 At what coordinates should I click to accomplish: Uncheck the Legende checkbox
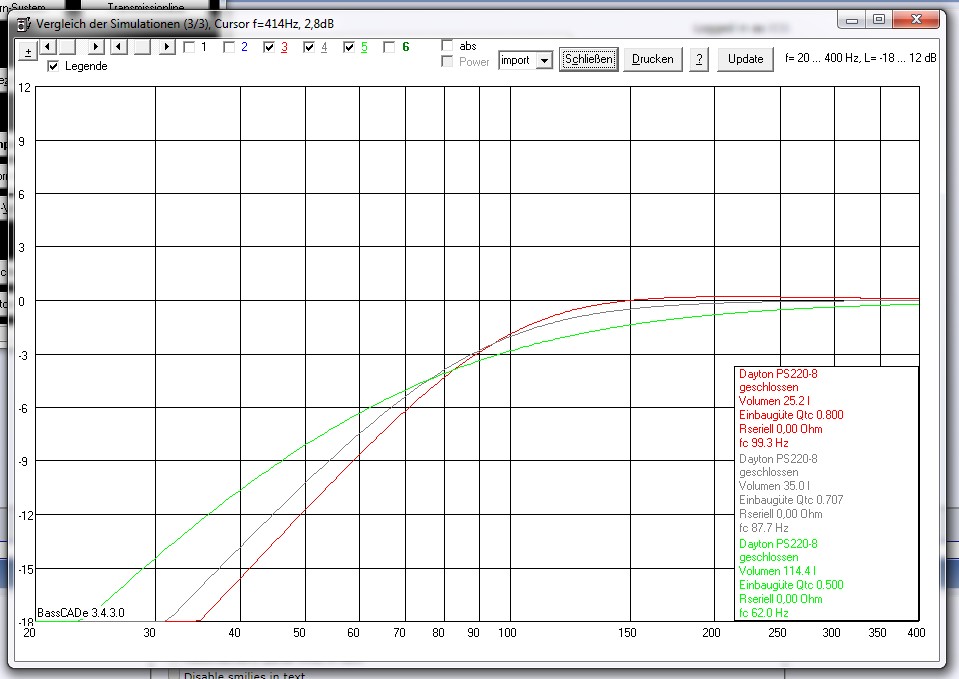[x=53, y=66]
